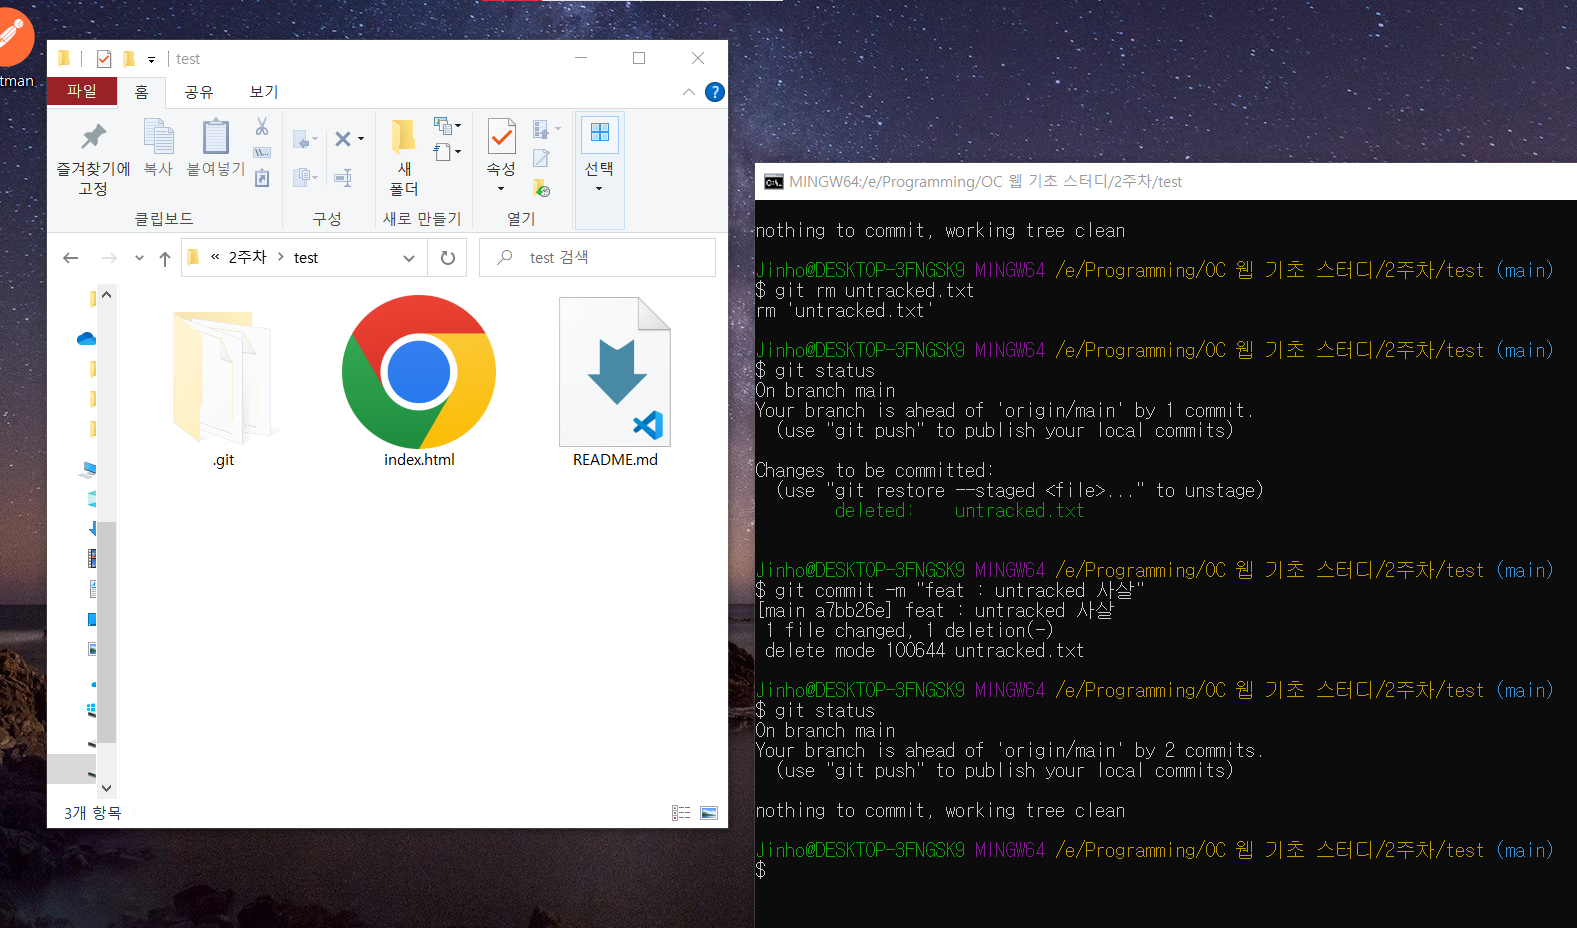Open Properties (속성) checkmark icon
Image resolution: width=1577 pixels, height=928 pixels.
[501, 137]
